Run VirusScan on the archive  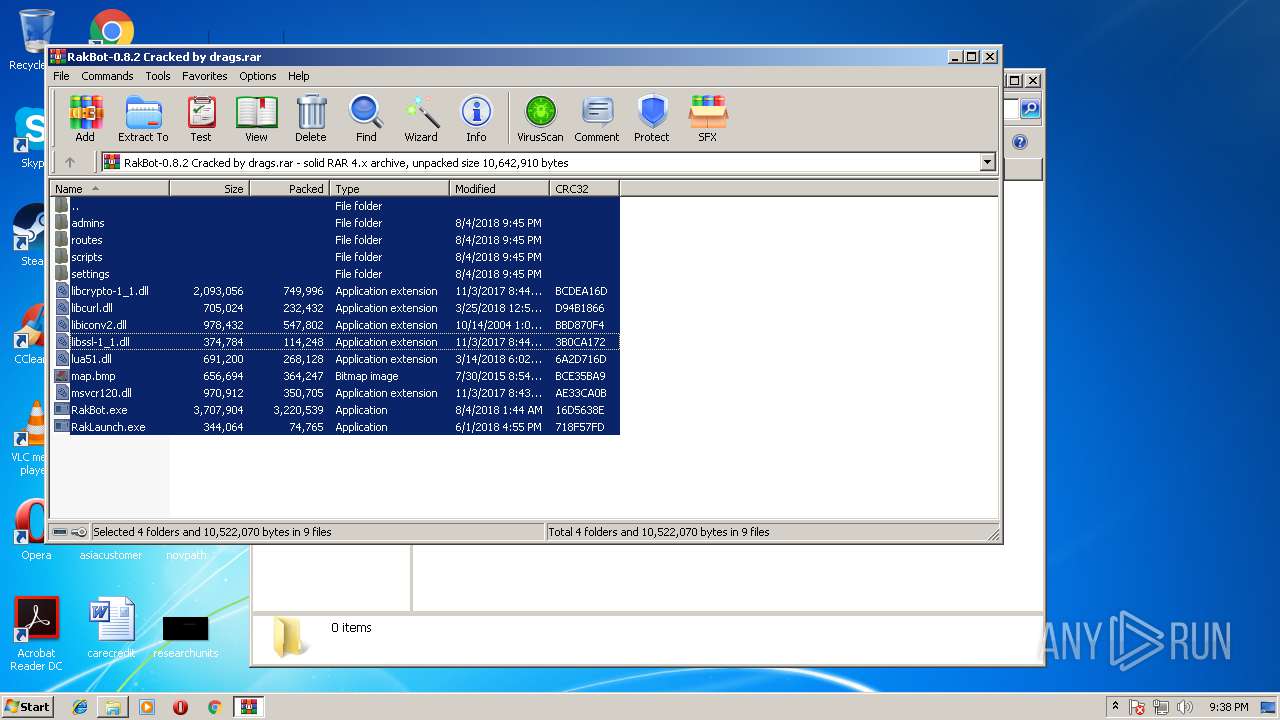540,119
